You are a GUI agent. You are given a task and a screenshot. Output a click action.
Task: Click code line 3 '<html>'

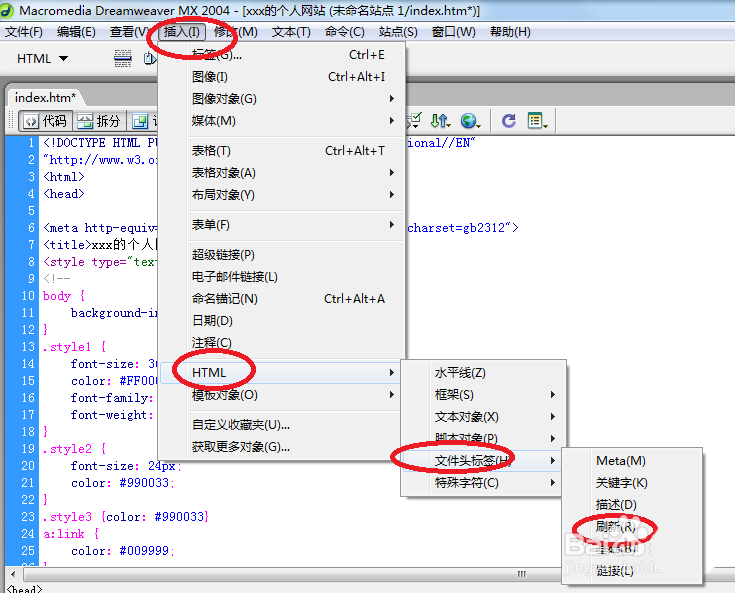tap(64, 177)
